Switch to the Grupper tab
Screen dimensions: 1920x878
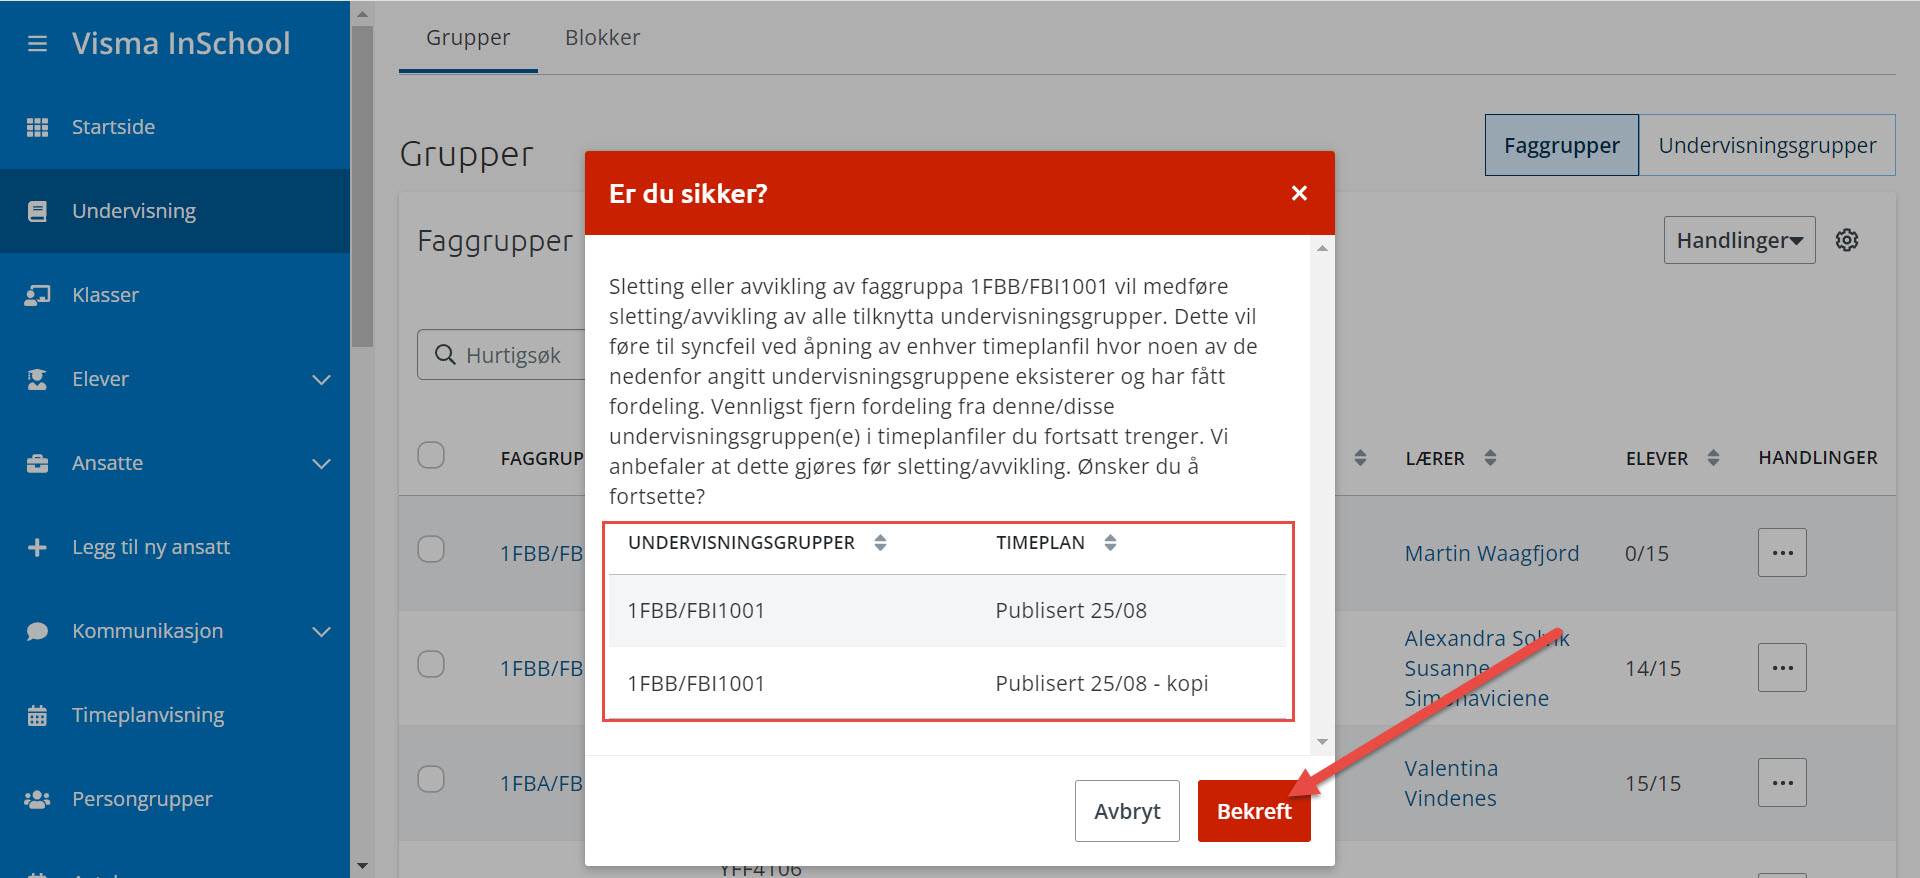point(468,38)
